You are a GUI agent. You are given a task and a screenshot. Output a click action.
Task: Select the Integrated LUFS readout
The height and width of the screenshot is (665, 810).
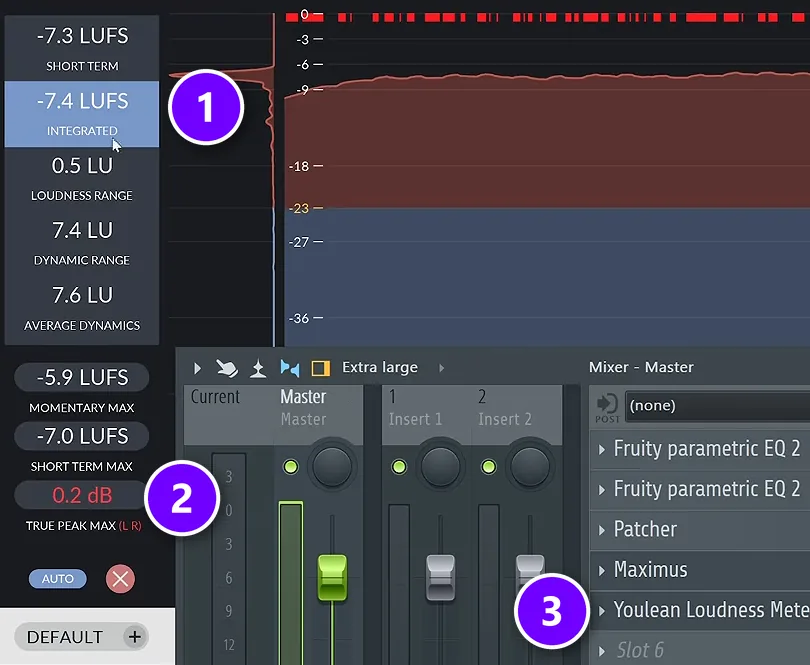(x=82, y=114)
